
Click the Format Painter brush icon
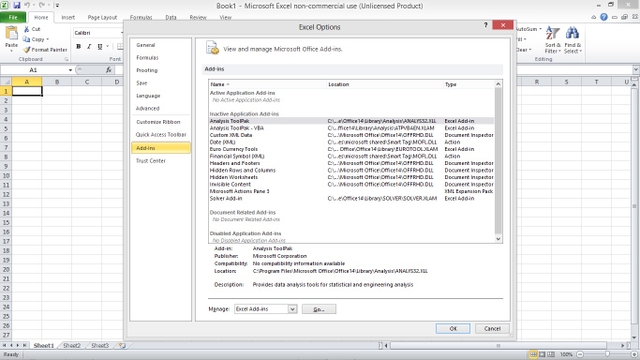coord(27,49)
